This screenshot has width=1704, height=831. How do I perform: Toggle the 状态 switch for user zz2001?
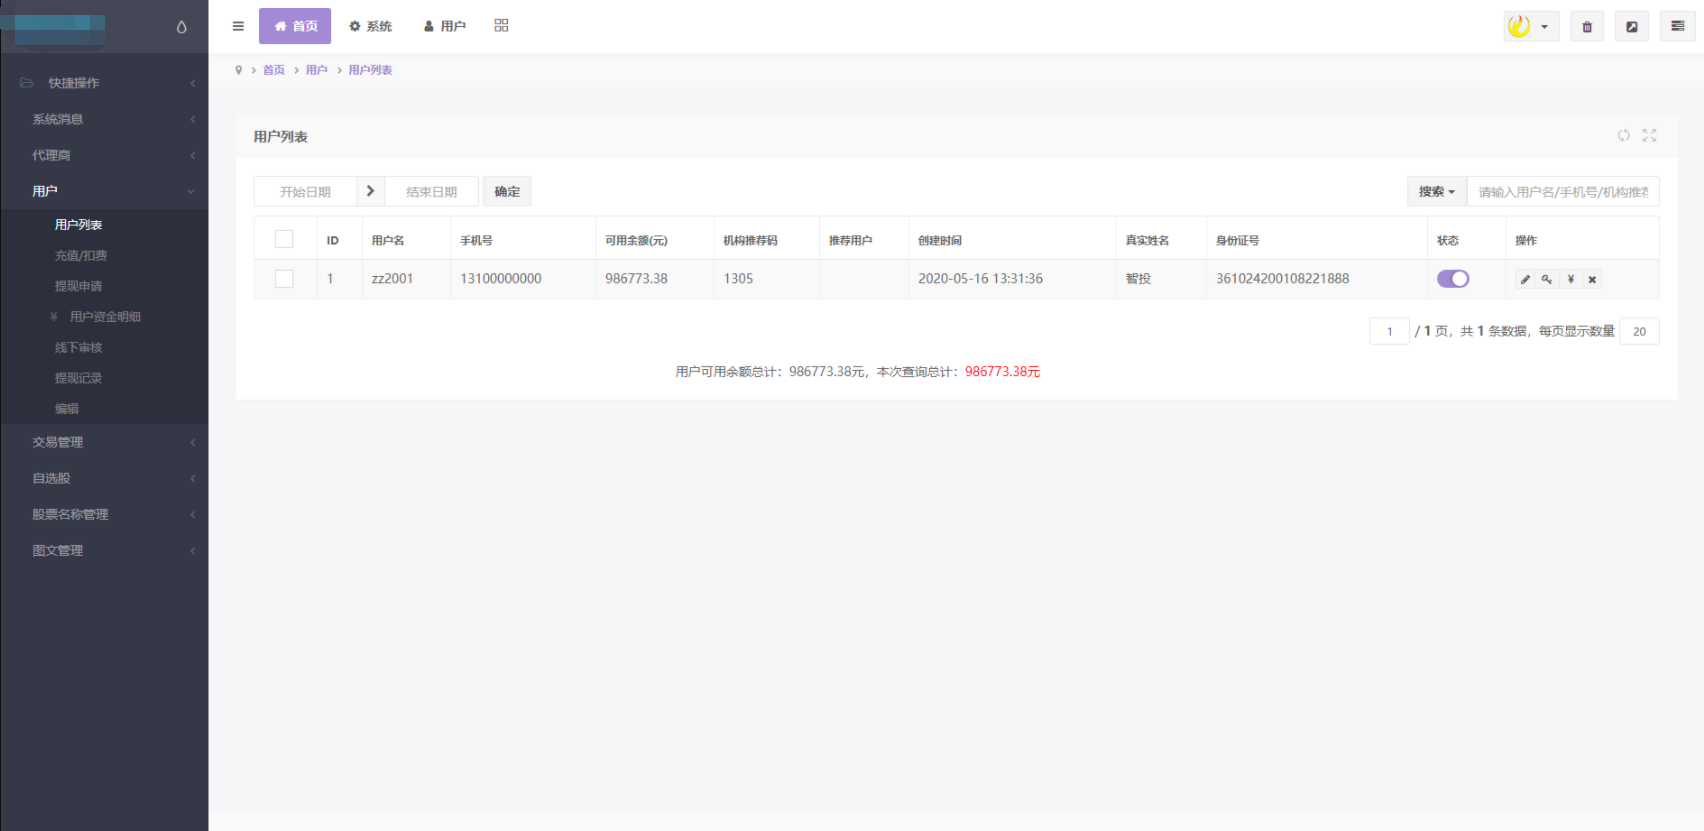coord(1452,279)
